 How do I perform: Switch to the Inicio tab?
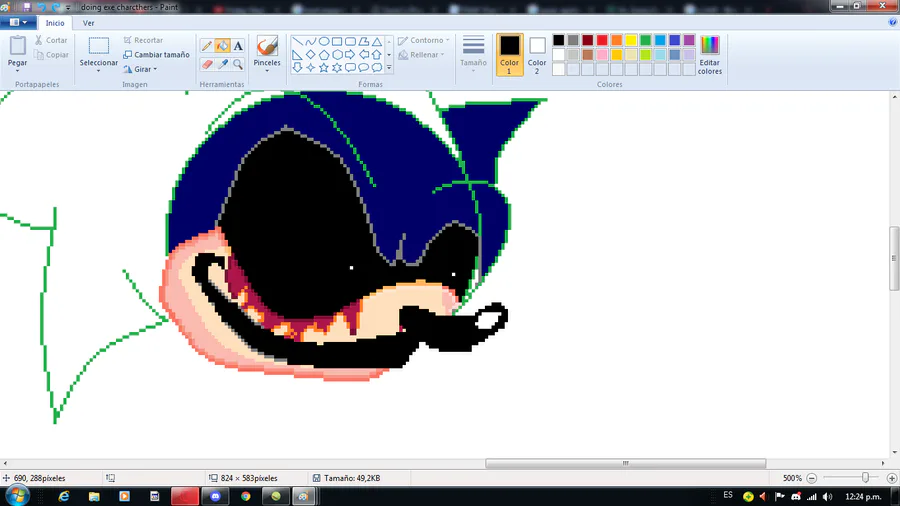(x=55, y=23)
